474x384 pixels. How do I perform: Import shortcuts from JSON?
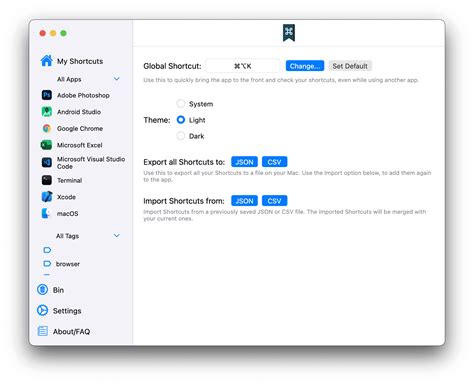point(244,201)
